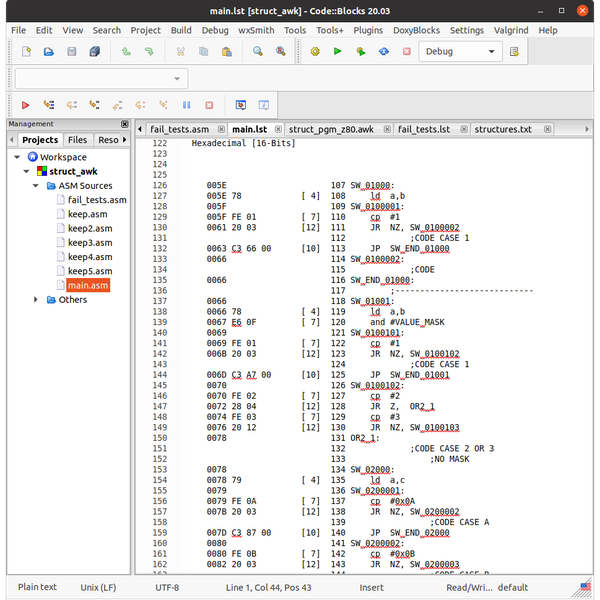Open a file using the folder icon
The image size is (600, 600).
[x=49, y=51]
